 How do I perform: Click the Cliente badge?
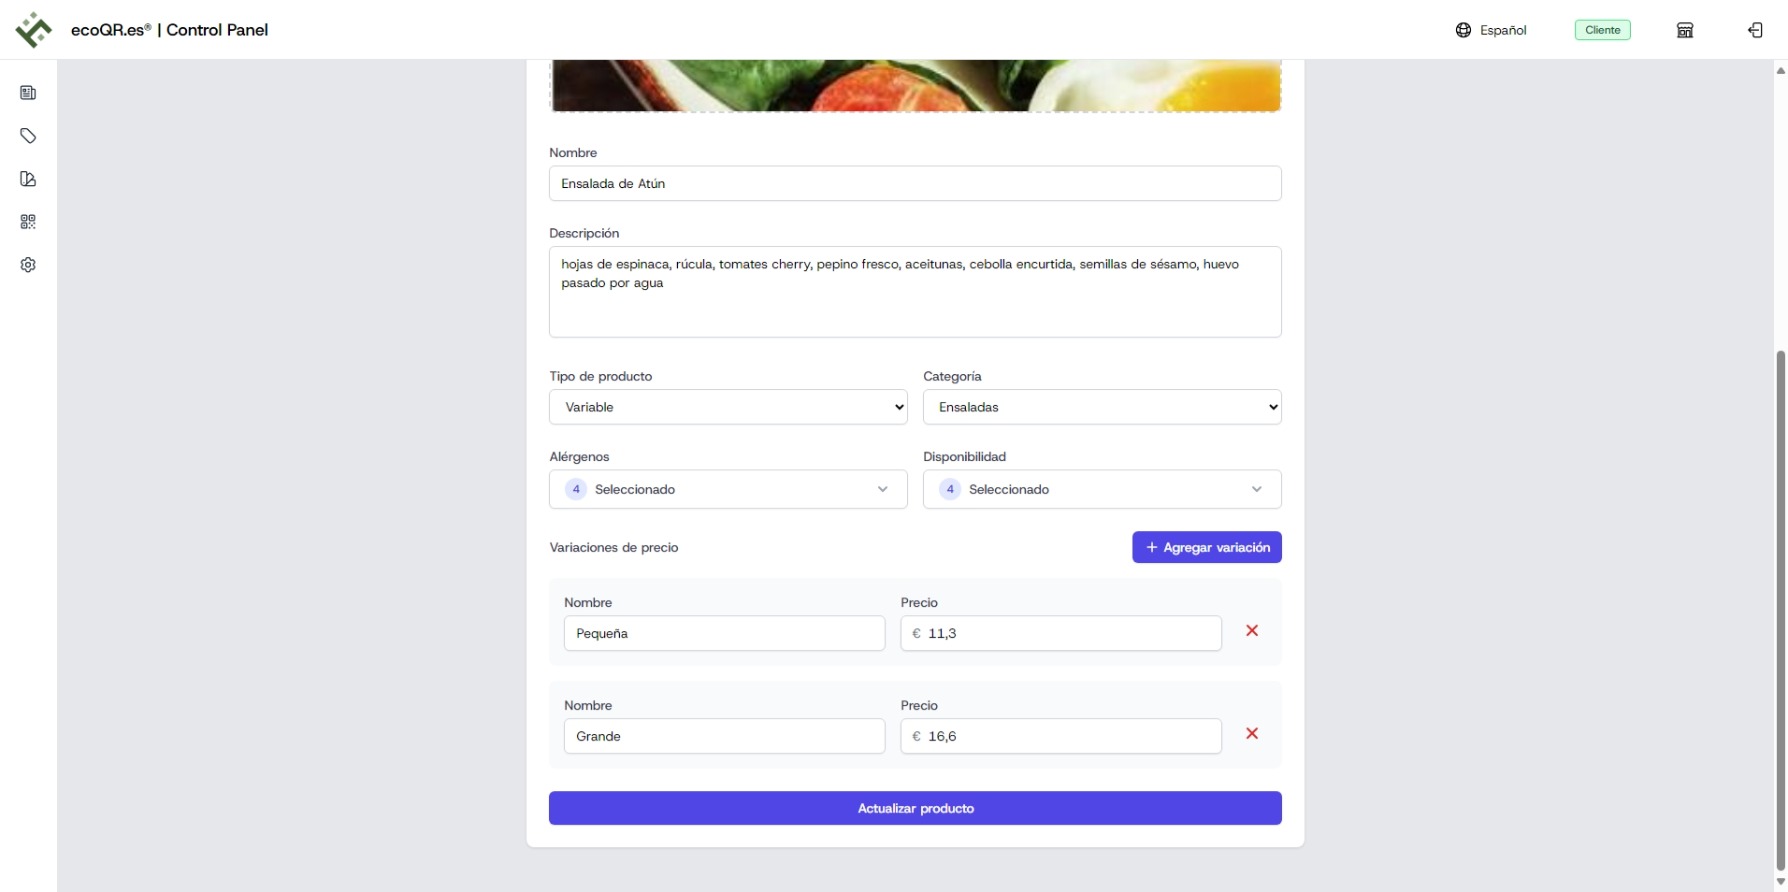click(1603, 30)
